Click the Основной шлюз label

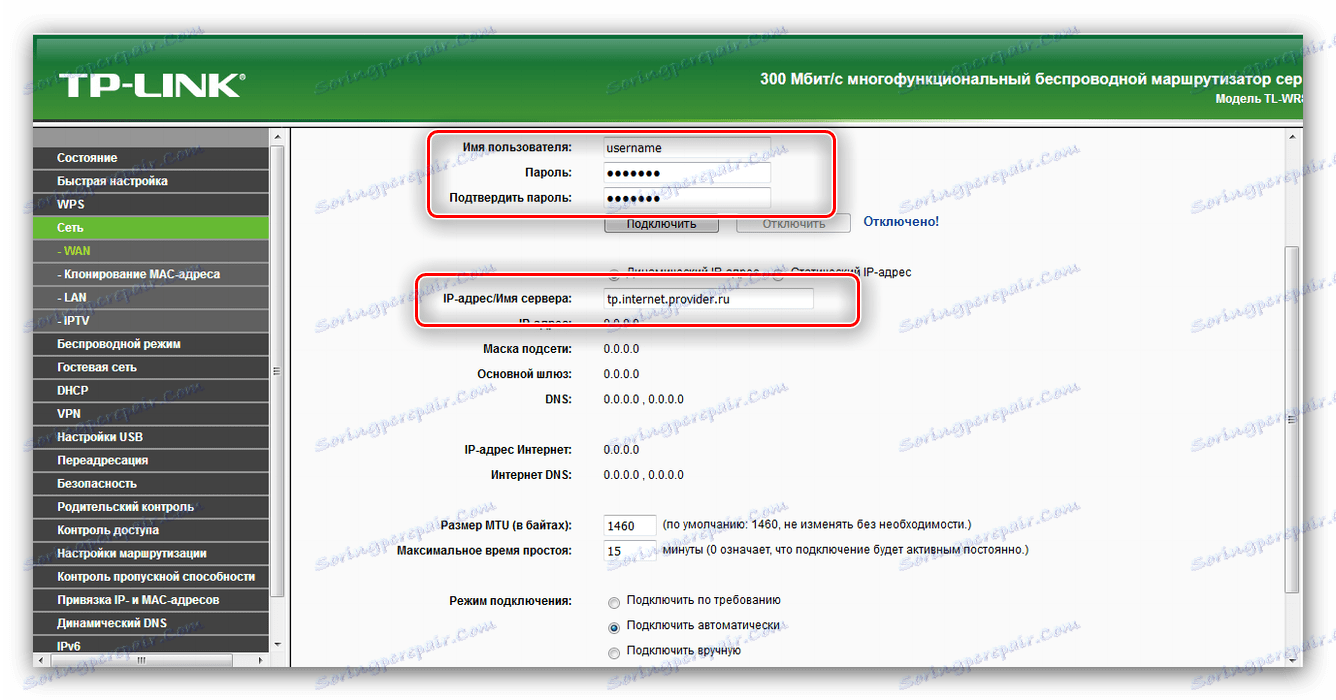(x=524, y=374)
